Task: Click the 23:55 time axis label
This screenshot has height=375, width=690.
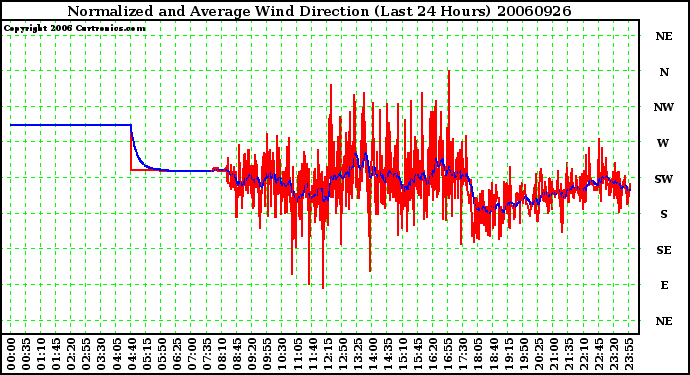Action: (x=629, y=354)
